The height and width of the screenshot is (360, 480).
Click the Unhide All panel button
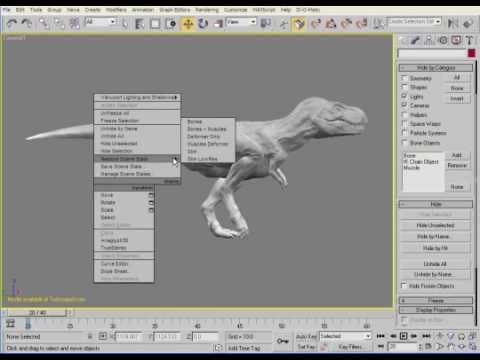pos(435,264)
